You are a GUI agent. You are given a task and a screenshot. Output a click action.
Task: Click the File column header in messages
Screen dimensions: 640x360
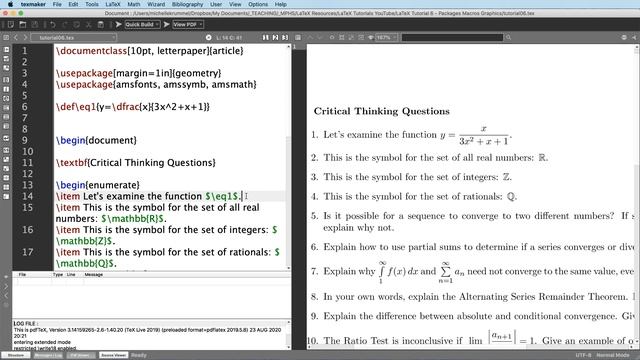click(x=22, y=275)
